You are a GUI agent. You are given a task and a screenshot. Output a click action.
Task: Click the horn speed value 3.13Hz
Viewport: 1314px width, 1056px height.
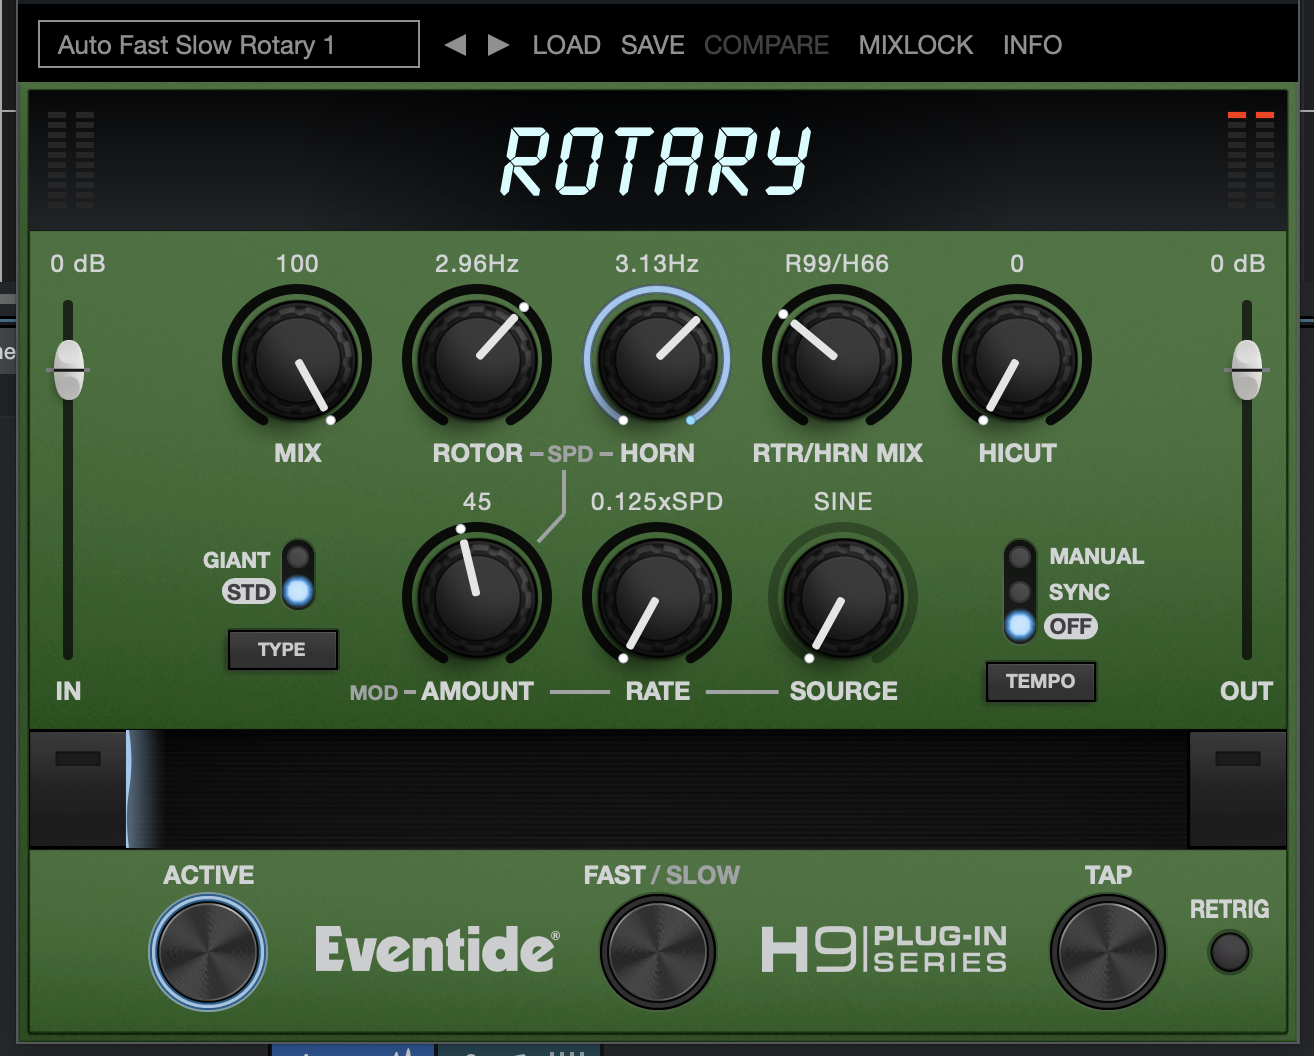(657, 264)
